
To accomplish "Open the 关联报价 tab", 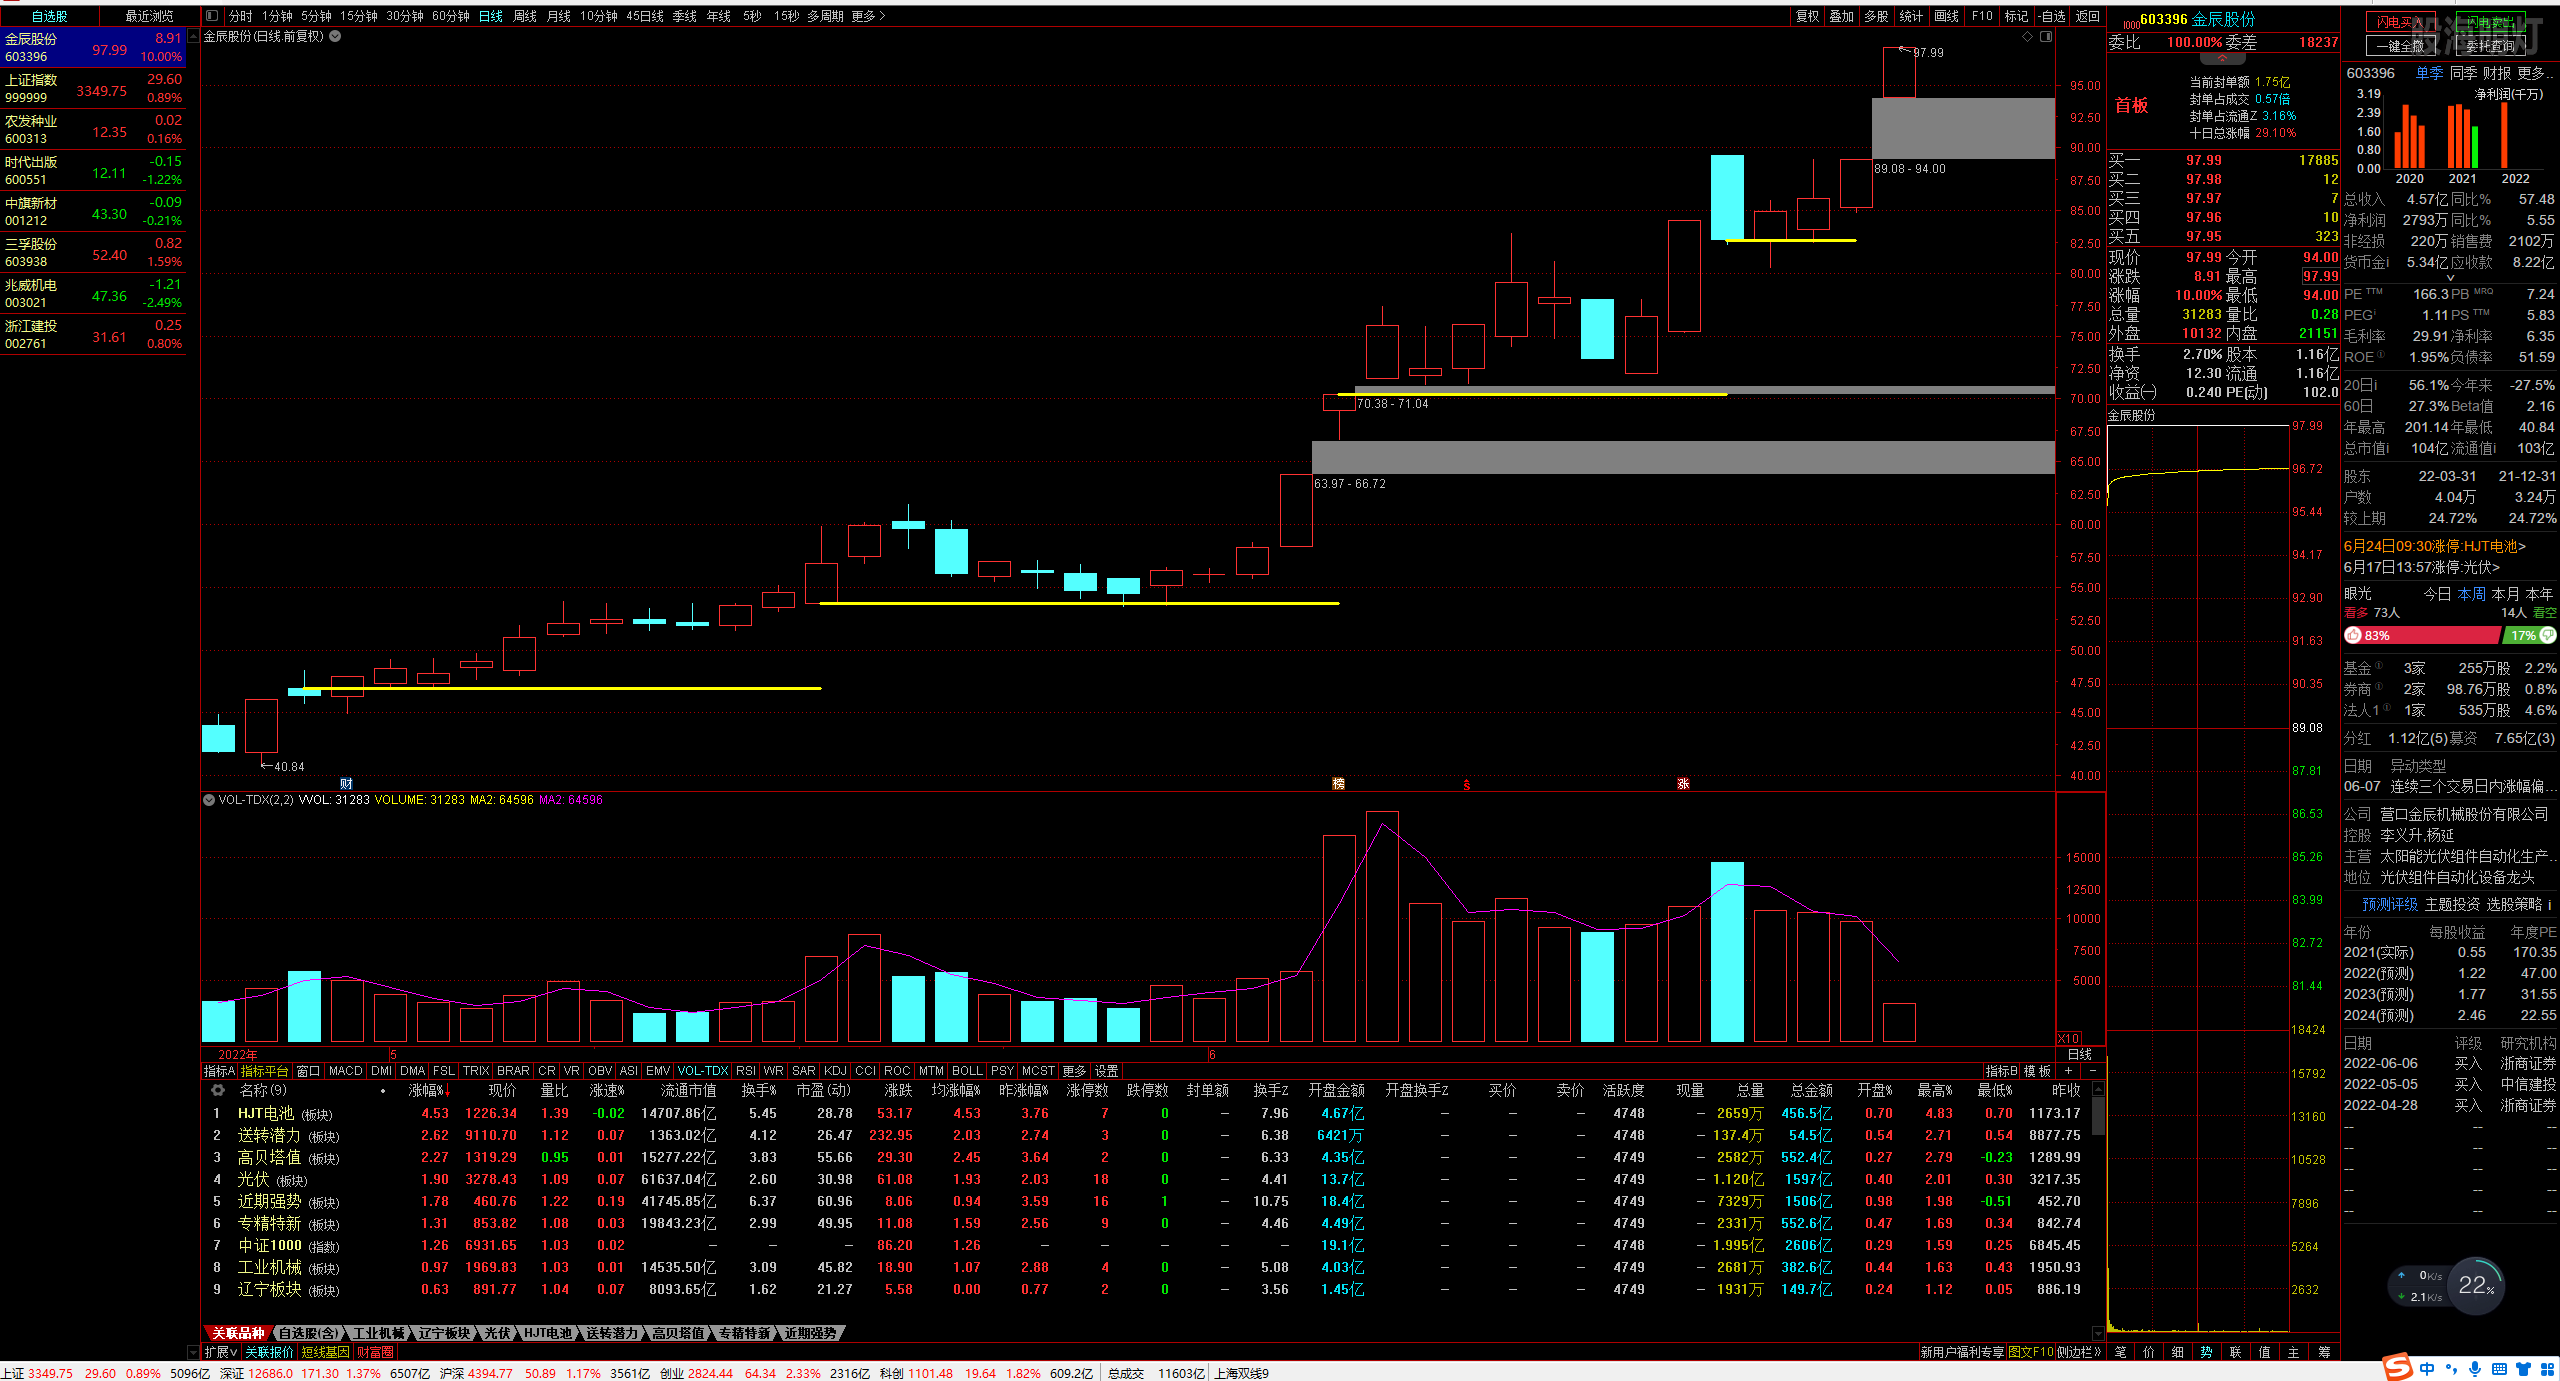I will (x=269, y=1352).
